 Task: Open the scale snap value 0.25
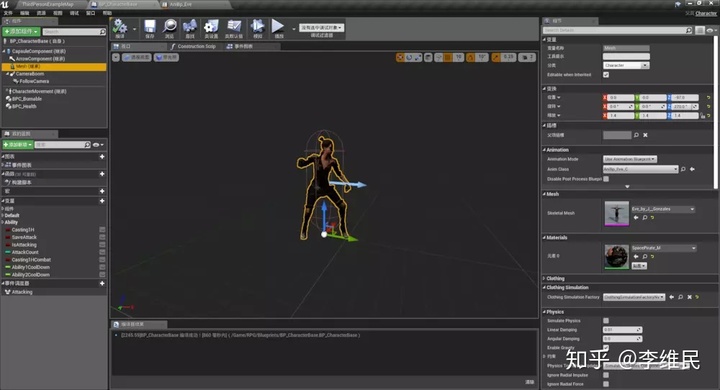508,57
